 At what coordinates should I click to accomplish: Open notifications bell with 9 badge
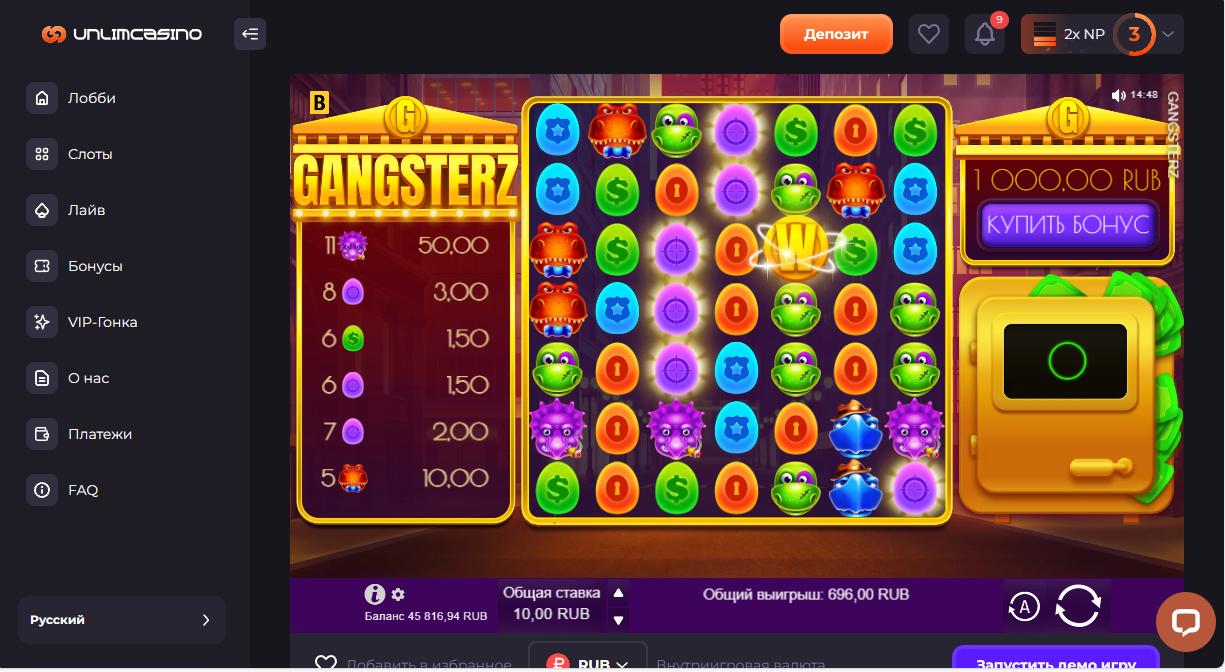click(985, 34)
